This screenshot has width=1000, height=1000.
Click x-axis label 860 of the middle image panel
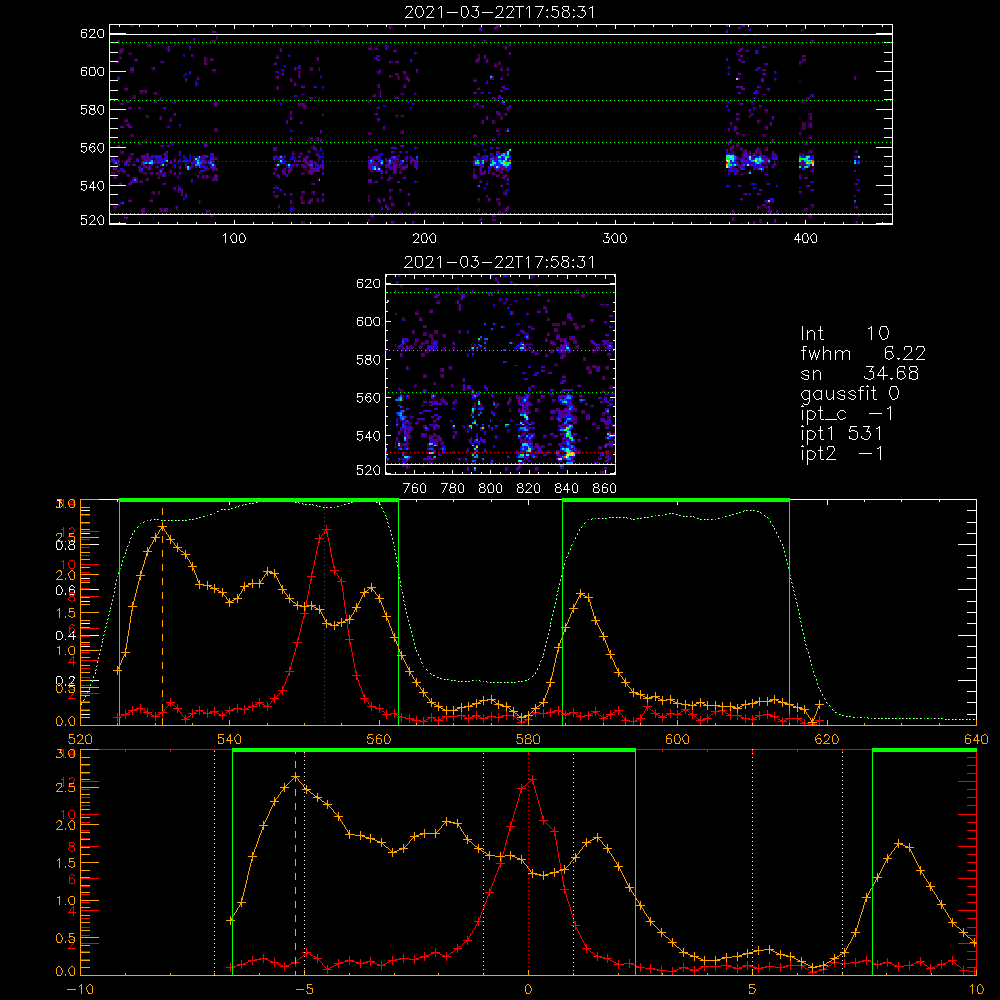tap(605, 489)
